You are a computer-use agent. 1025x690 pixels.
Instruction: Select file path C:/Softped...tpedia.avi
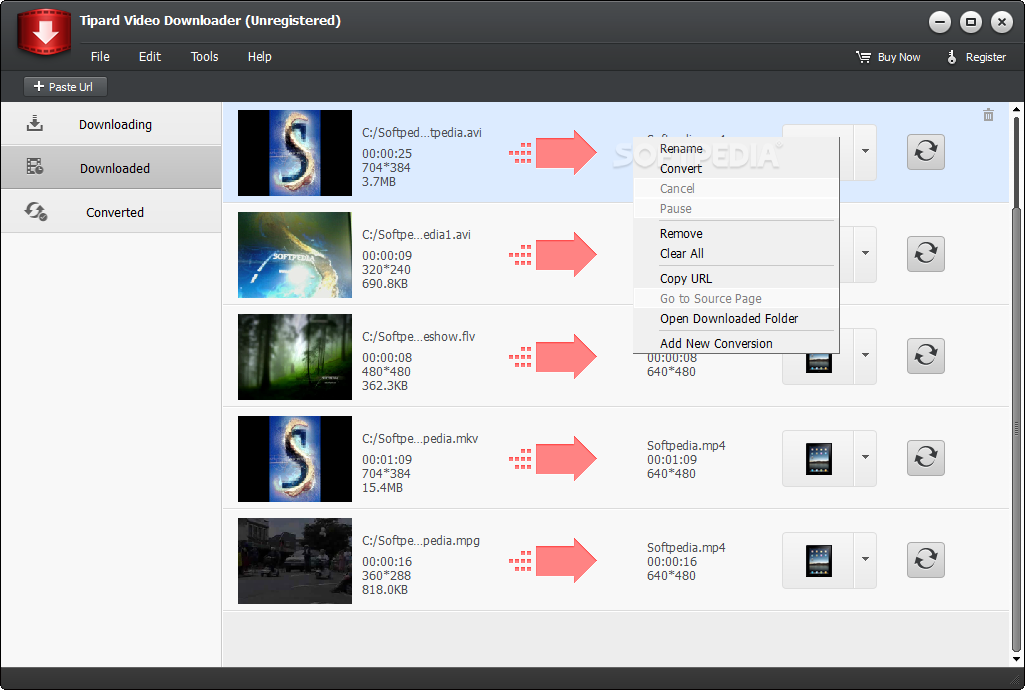tap(422, 133)
